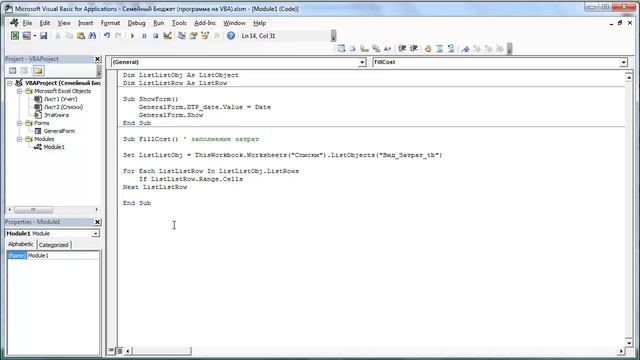Select the Categorized properties tab
This screenshot has height=360, width=640.
click(x=53, y=245)
